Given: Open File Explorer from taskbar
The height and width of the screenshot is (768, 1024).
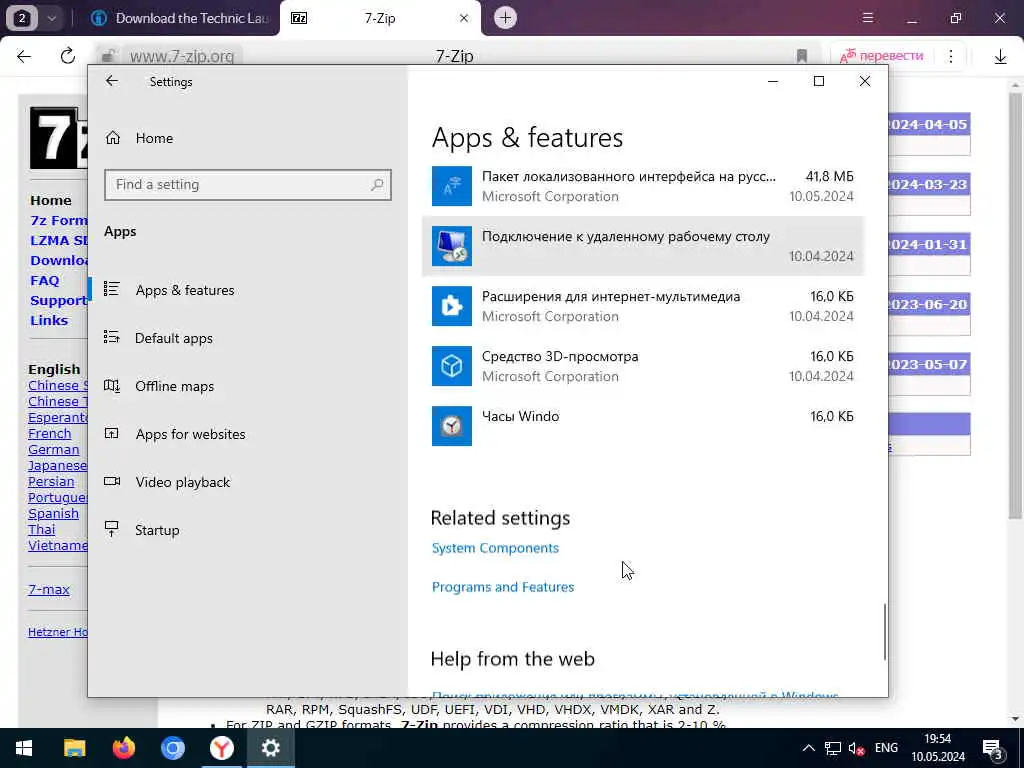Looking at the screenshot, I should (x=74, y=748).
